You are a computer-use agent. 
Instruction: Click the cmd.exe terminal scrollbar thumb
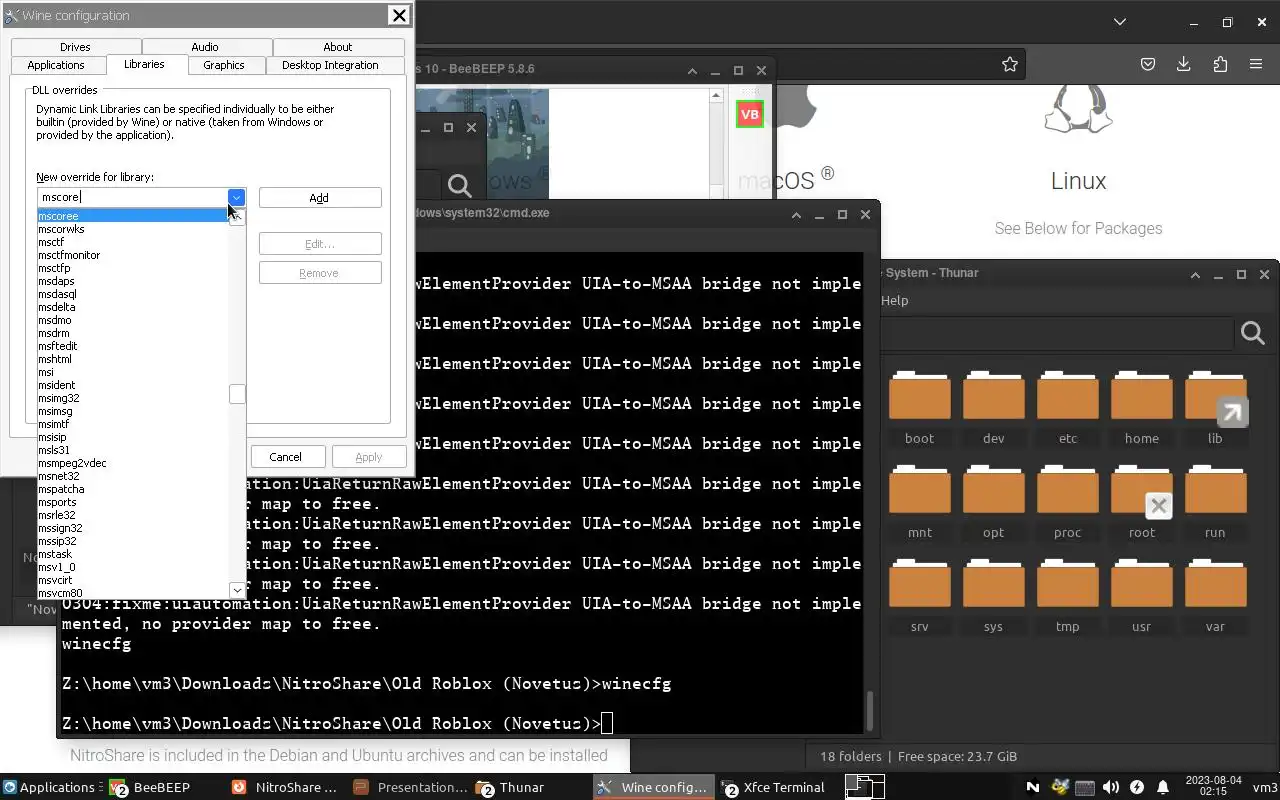(869, 711)
